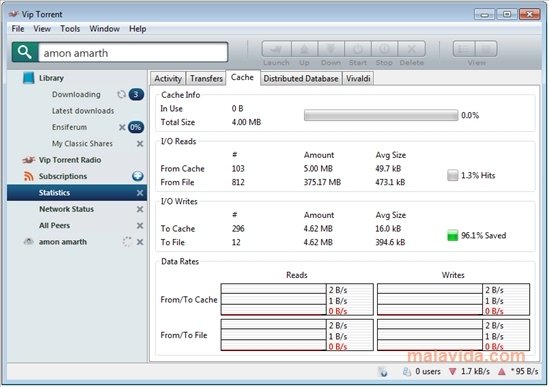Click the cache usage progress bar
Screen dimensions: 549x387
coord(381,115)
